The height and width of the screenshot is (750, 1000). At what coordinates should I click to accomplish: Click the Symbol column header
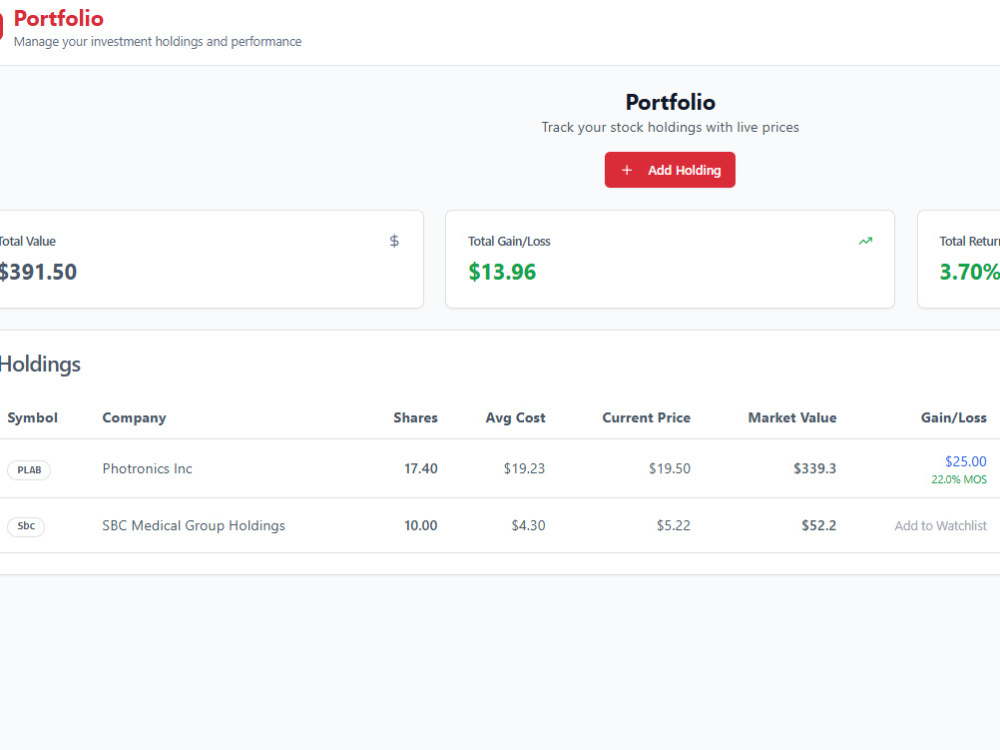pyautogui.click(x=33, y=418)
